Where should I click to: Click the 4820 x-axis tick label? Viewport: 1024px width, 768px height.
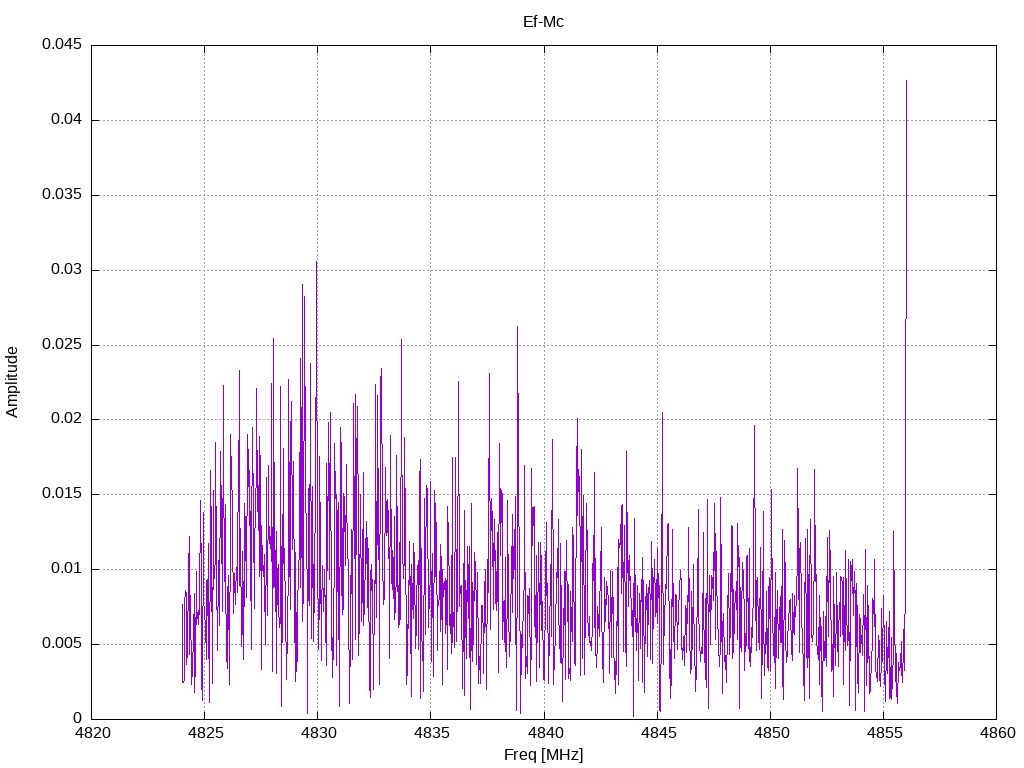click(x=92, y=733)
